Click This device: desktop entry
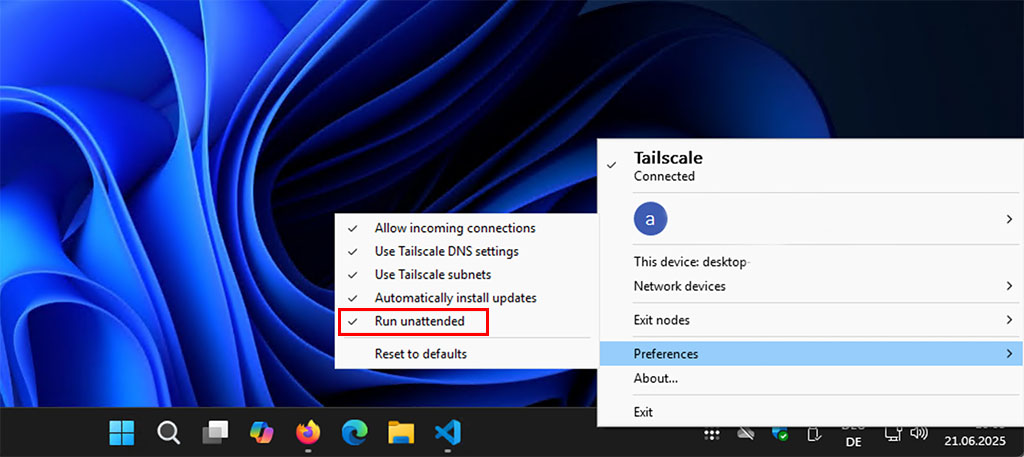Screen dimensions: 1024x457 coord(811,262)
